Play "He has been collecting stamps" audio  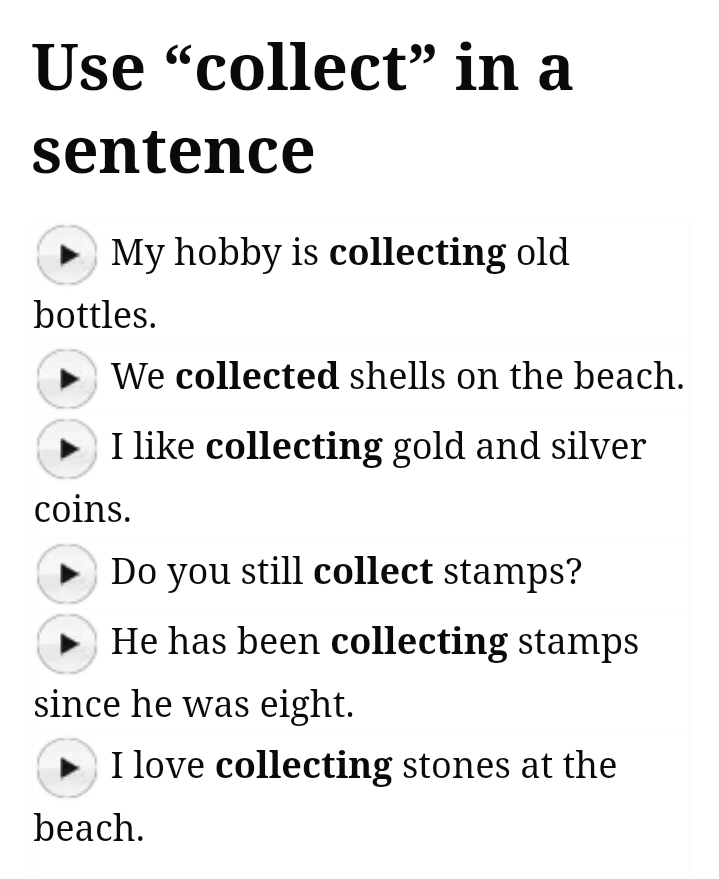66,643
